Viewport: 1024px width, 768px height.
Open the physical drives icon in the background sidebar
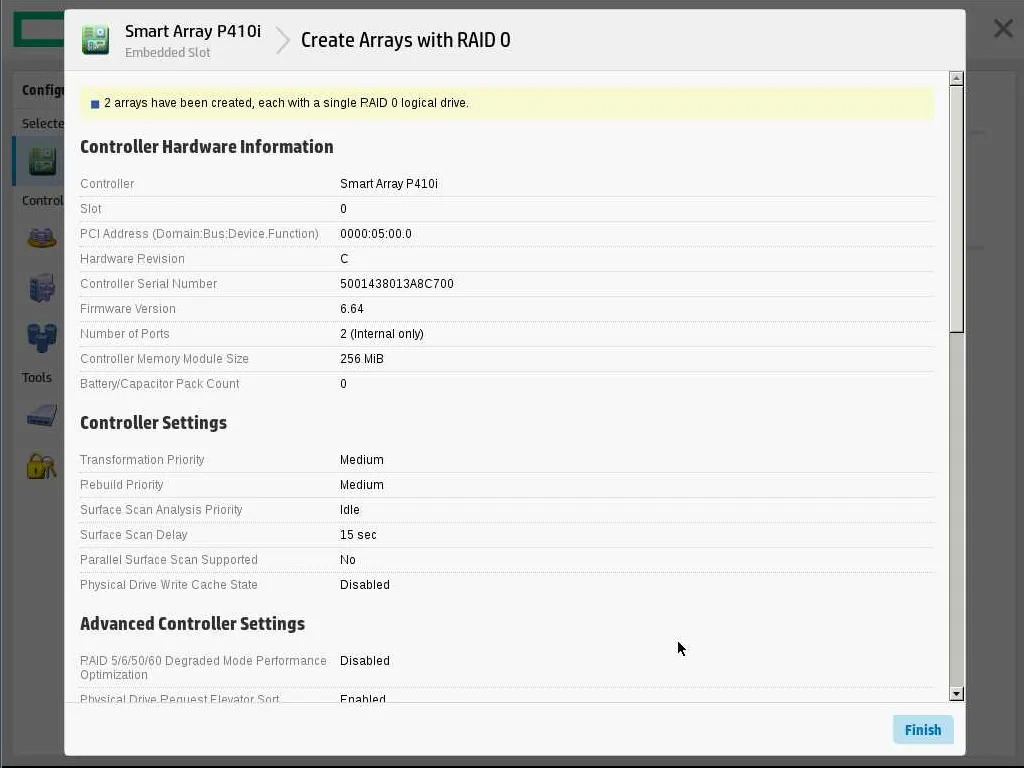(42, 338)
